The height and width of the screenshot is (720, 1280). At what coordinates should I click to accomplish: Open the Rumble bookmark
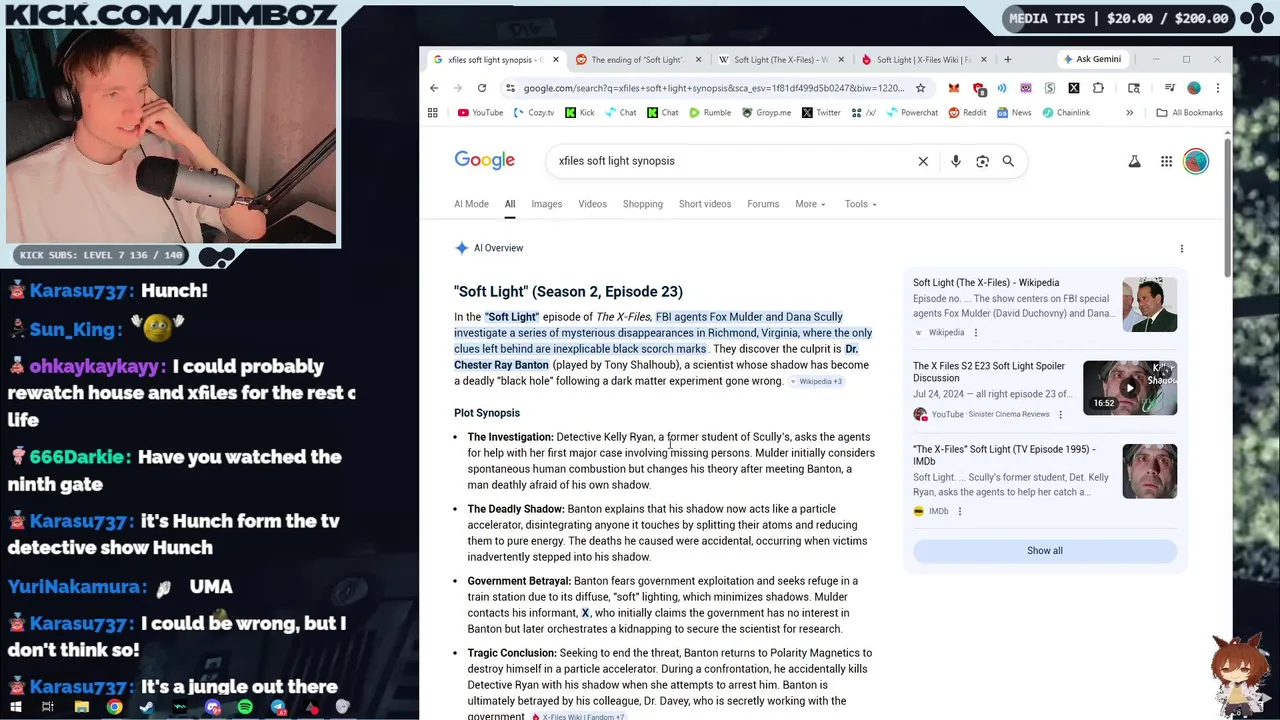pos(710,113)
